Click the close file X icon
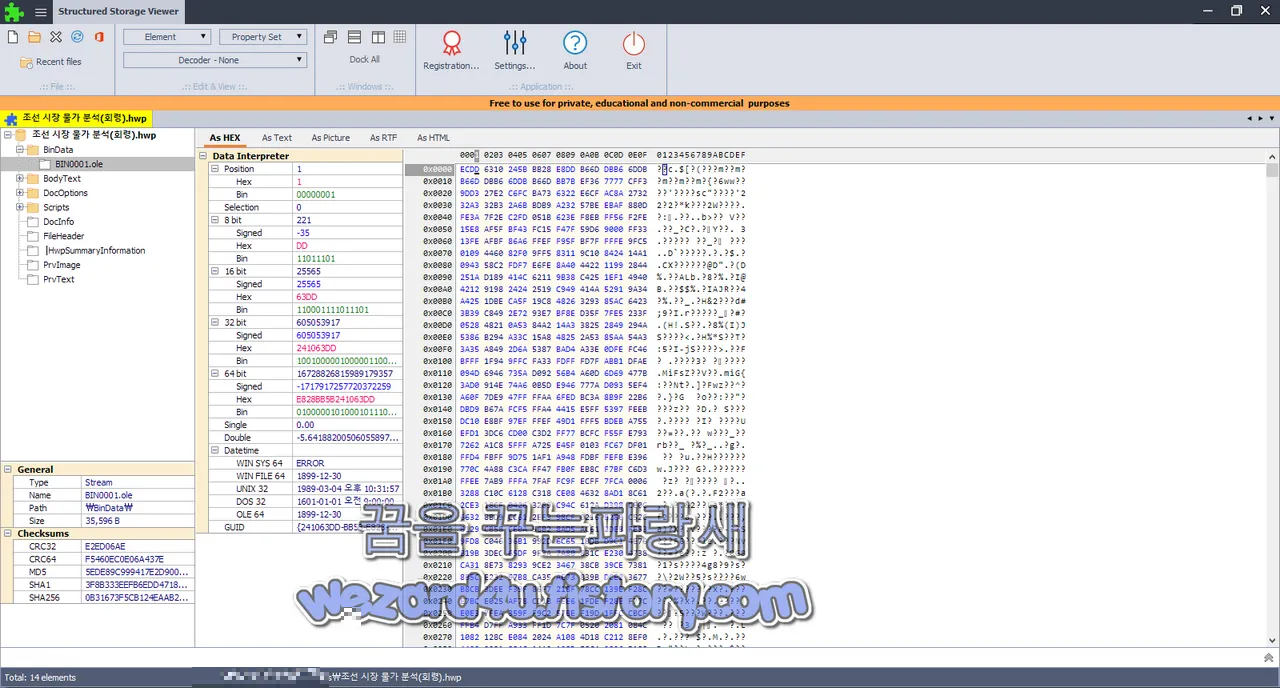Screen dimensions: 1280x688 [x=56, y=37]
